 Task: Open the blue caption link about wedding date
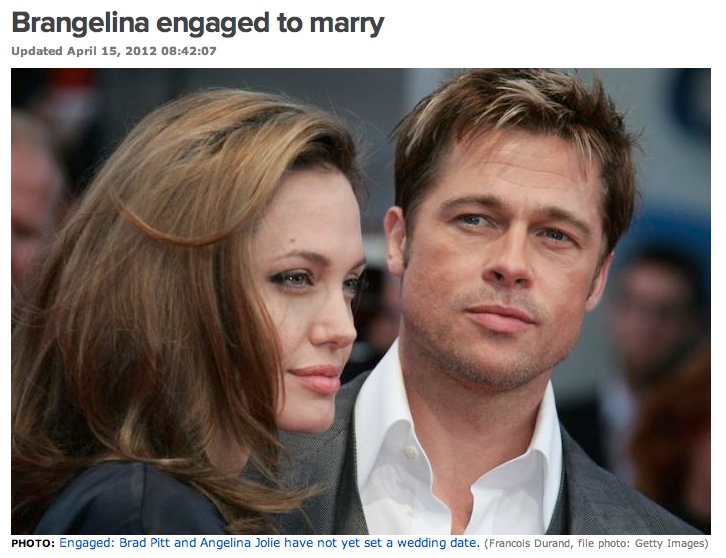[x=269, y=543]
